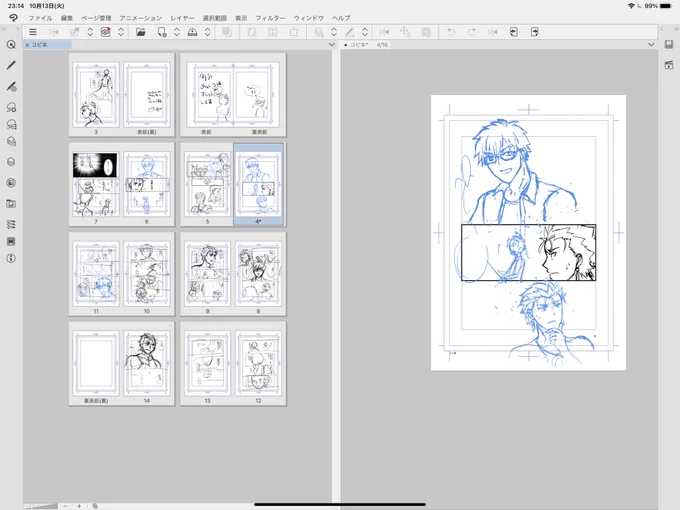The width and height of the screenshot is (680, 510).
Task: Open the ウィンドウ menu
Action: pos(309,18)
